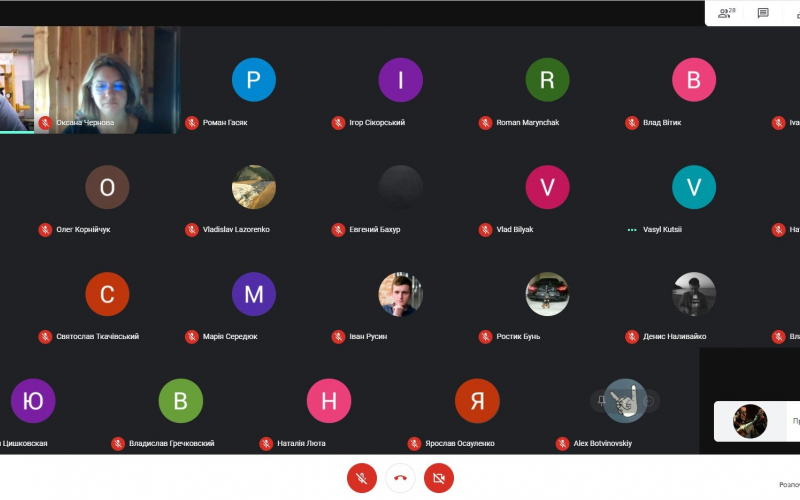Click Оксана Чернова's video feed
This screenshot has height=500, width=800.
pos(107,80)
